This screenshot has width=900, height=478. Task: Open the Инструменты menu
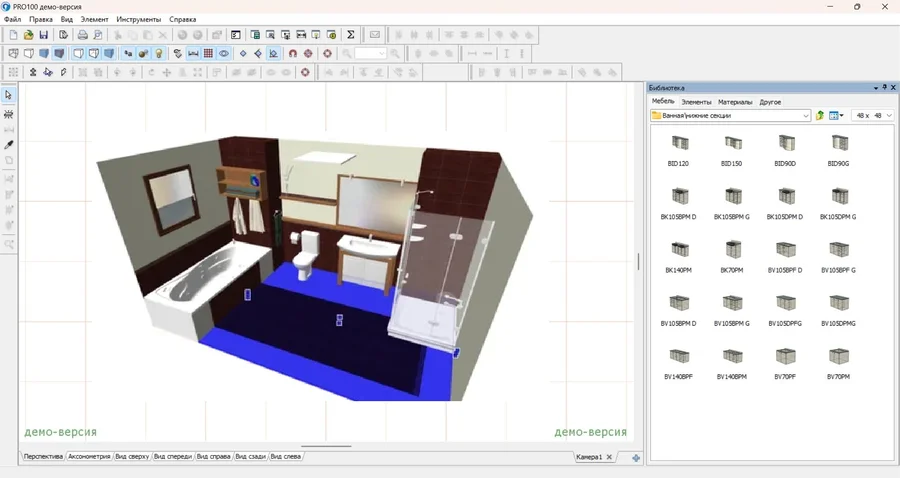[x=139, y=19]
